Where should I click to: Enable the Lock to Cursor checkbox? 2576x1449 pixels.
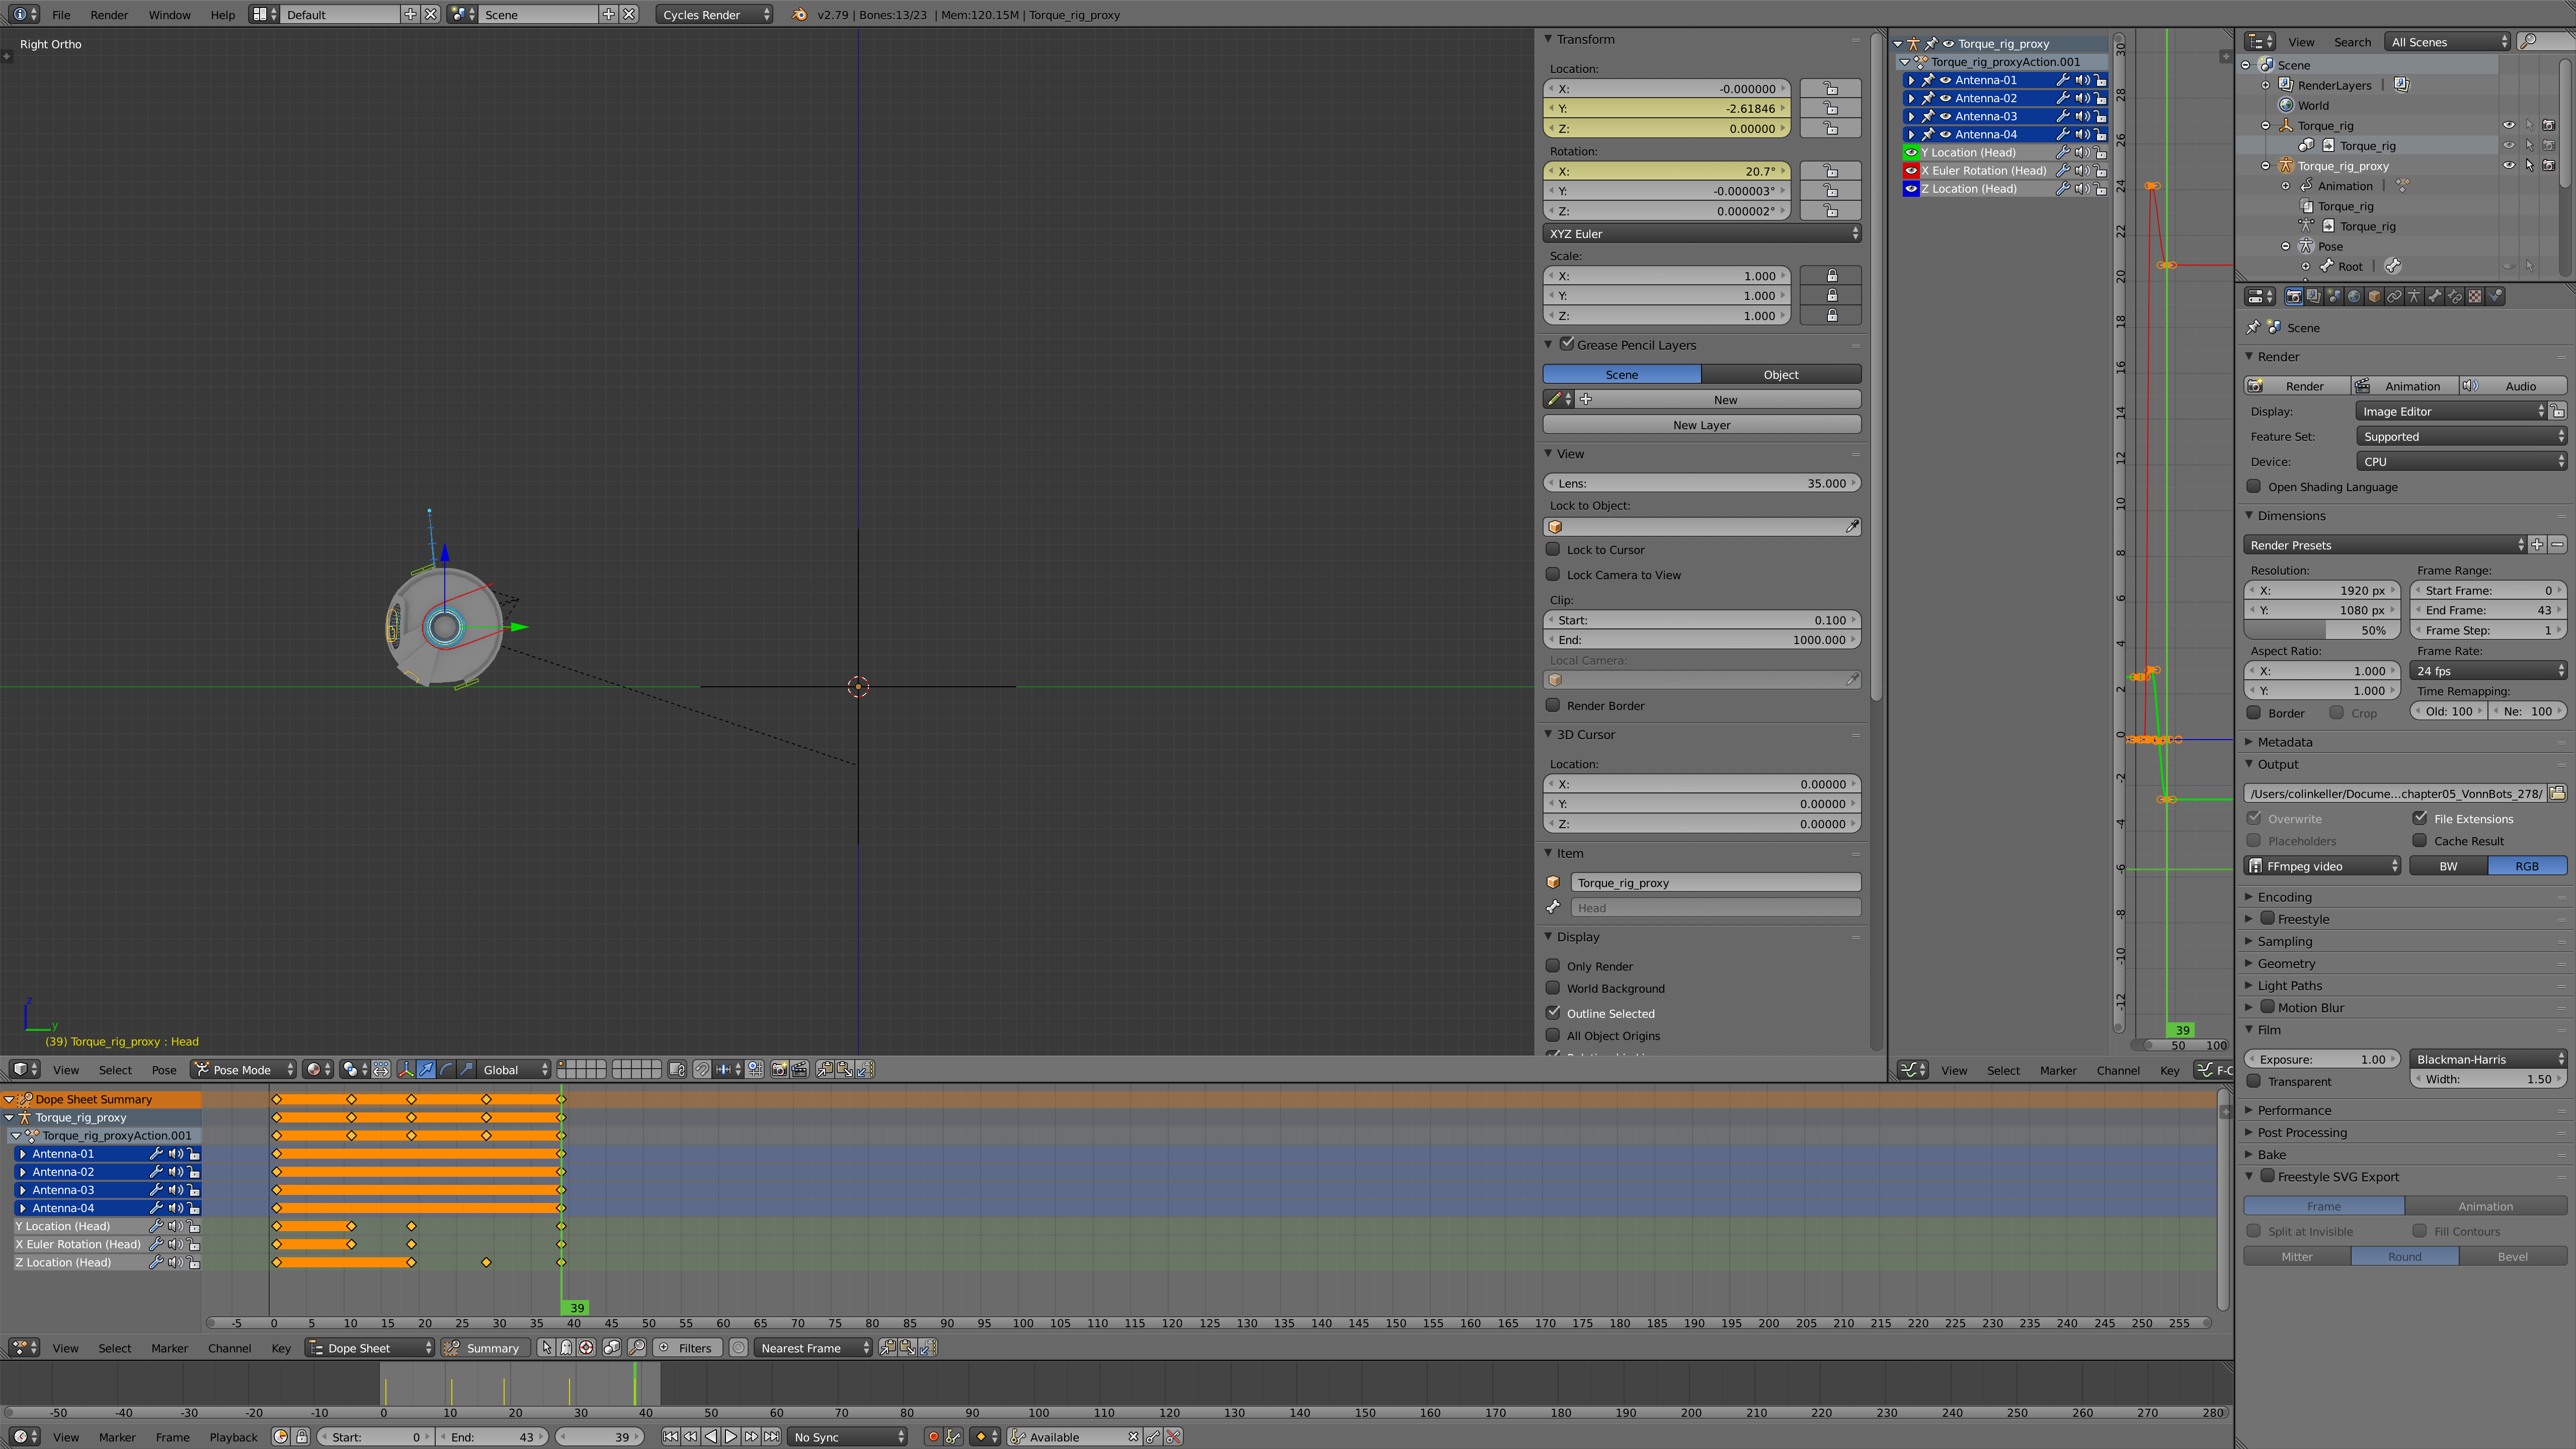pos(1553,549)
